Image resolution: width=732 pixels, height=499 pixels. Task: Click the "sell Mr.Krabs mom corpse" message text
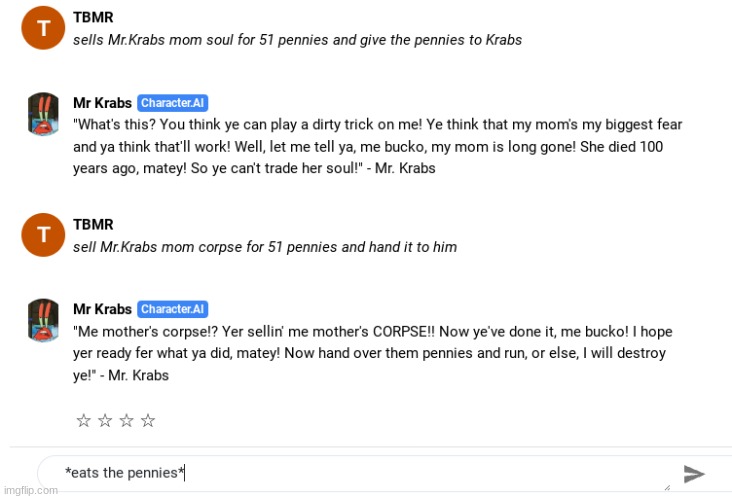pos(265,247)
